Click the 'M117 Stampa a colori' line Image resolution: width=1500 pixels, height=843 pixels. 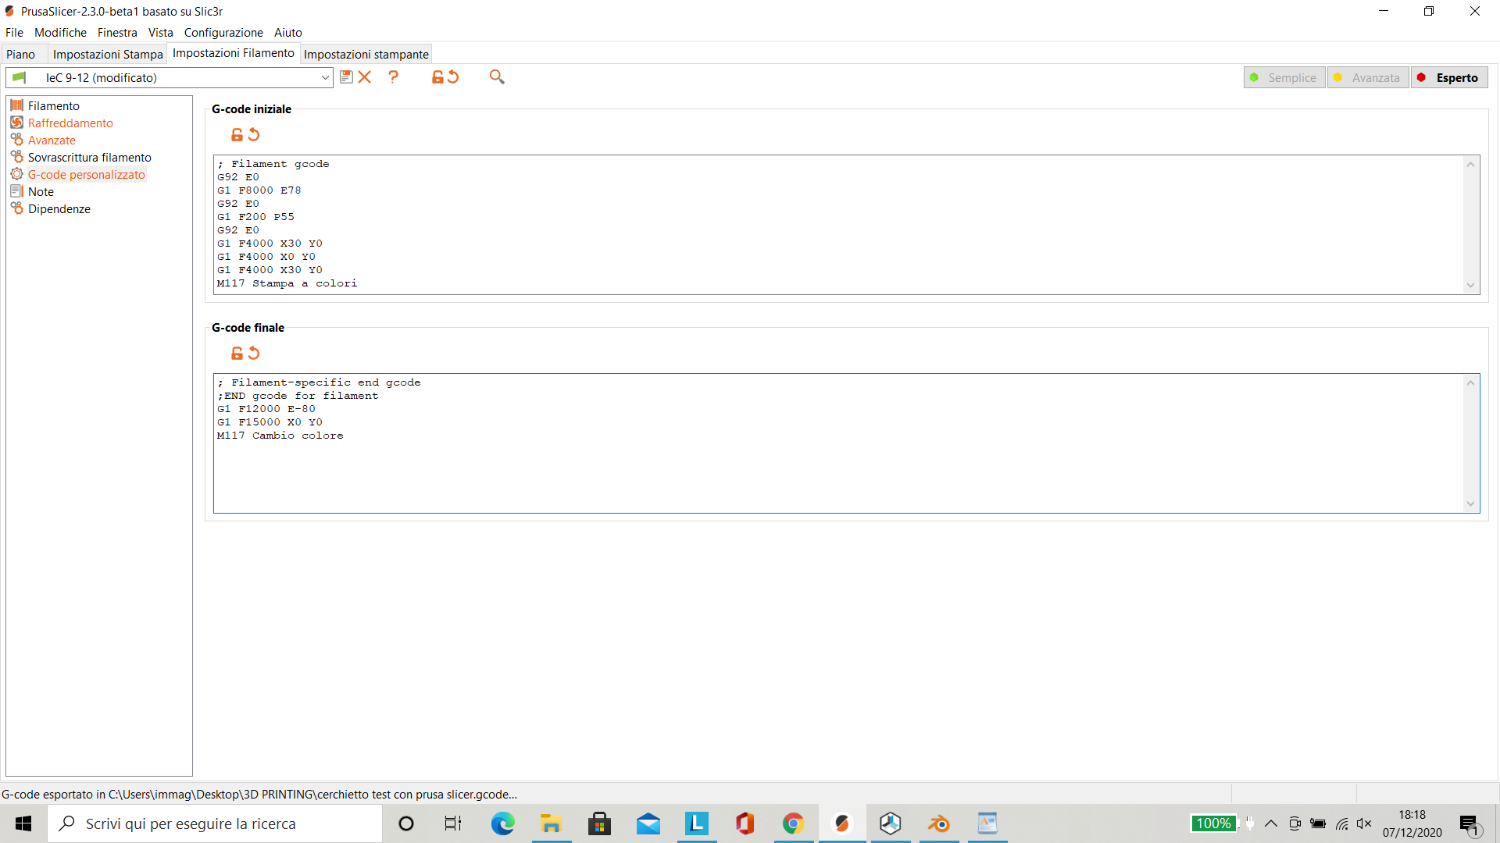(287, 283)
